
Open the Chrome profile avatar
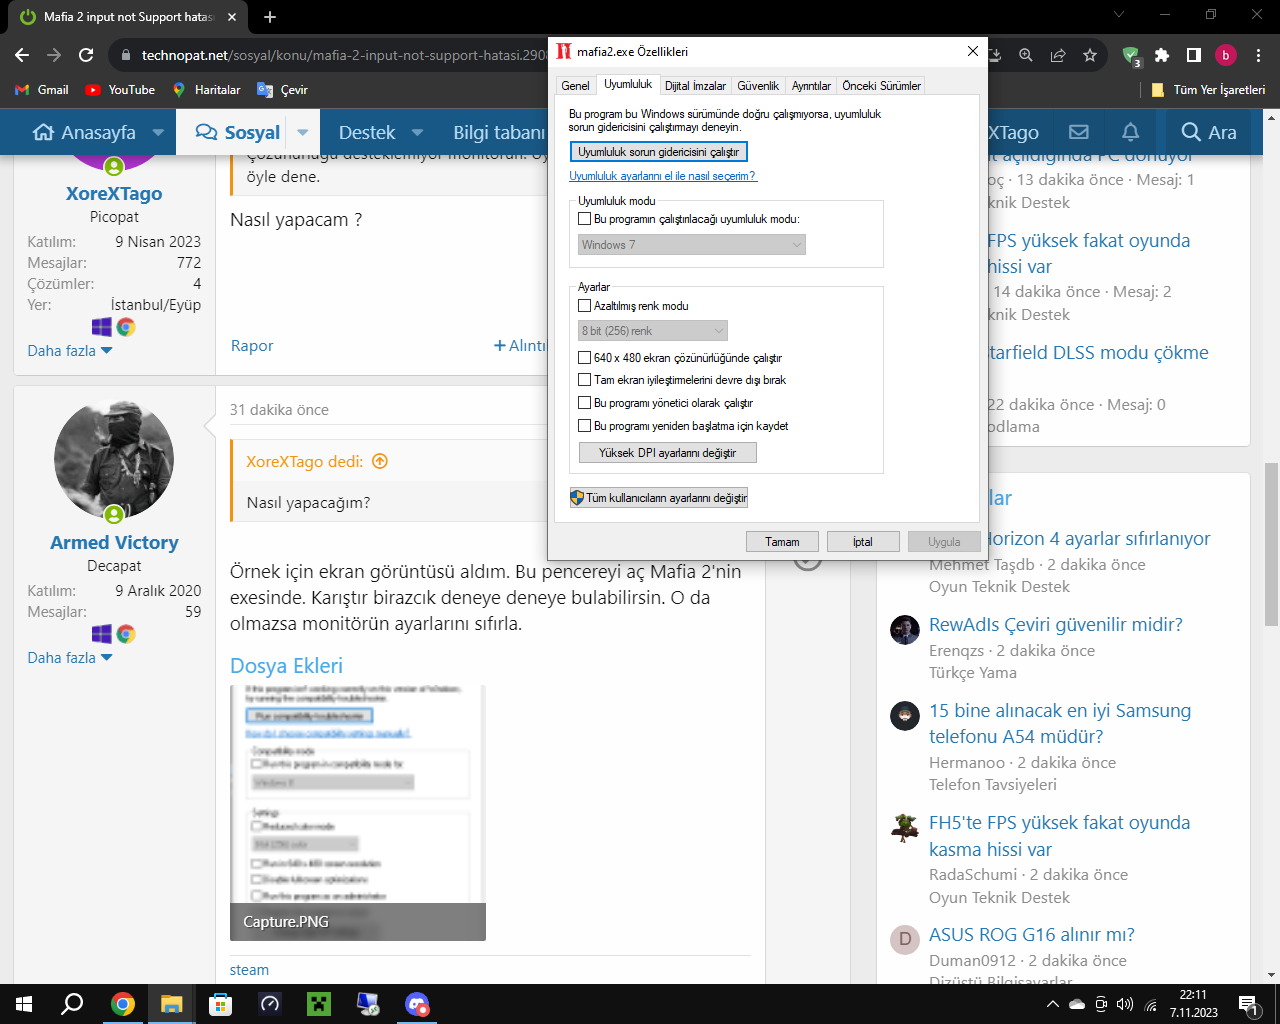[x=1226, y=55]
